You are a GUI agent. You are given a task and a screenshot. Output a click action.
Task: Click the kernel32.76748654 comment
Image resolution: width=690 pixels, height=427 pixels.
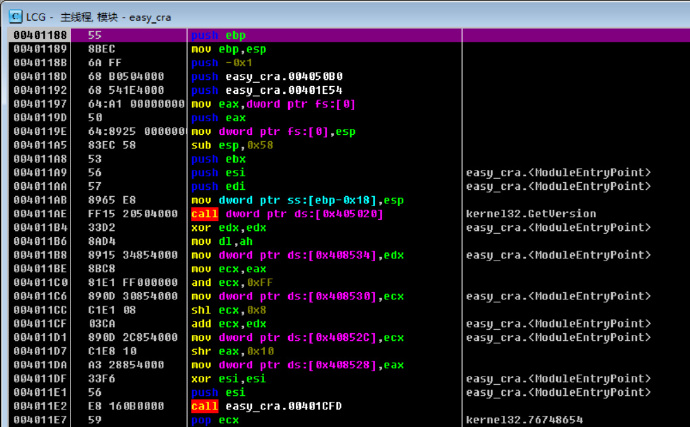coord(524,420)
